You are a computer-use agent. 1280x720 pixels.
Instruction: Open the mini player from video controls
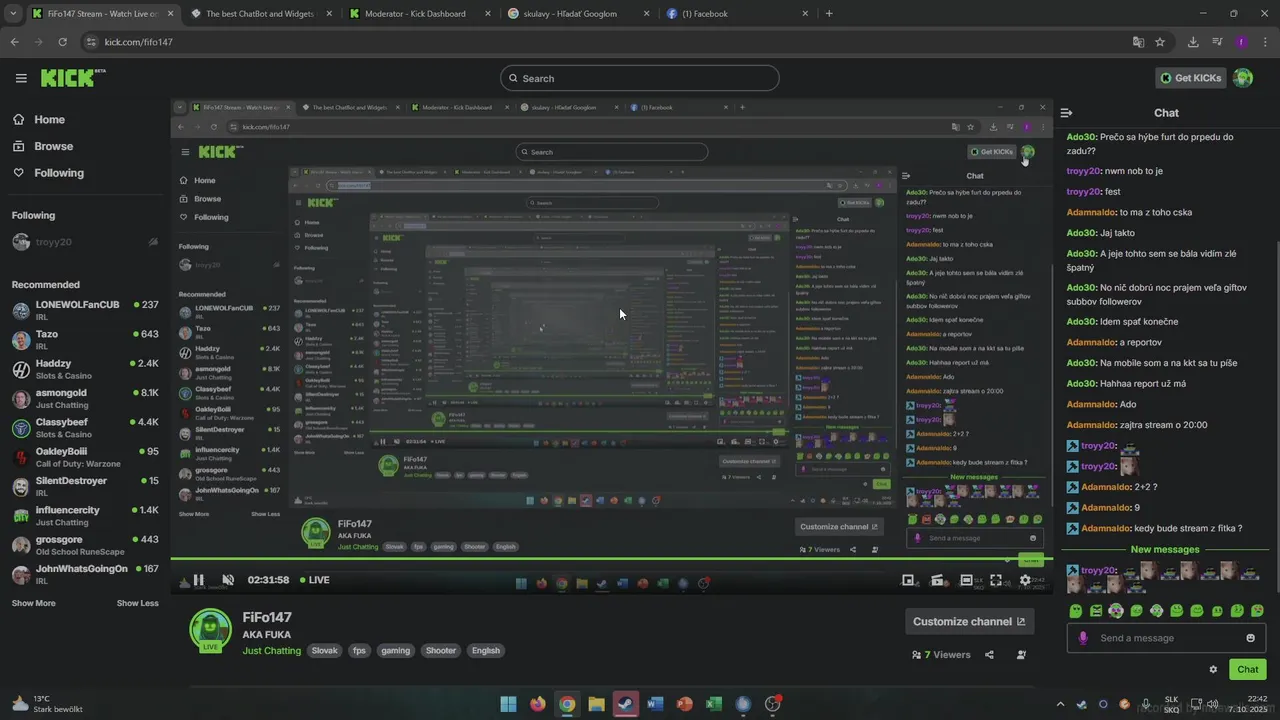tap(908, 580)
